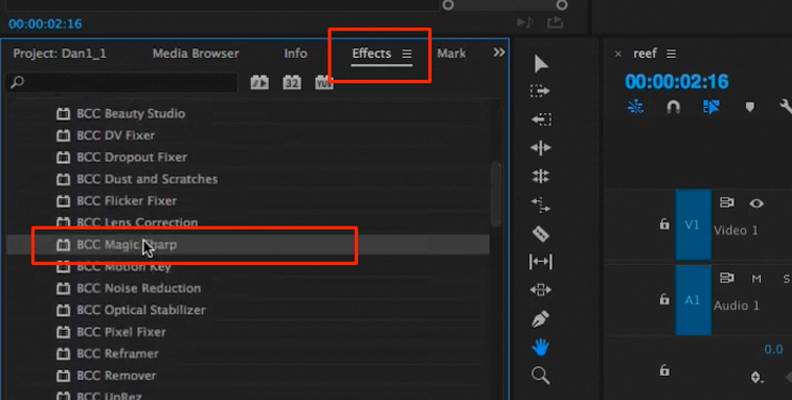Viewport: 792px width, 400px height.
Task: Open the reef sequence panel menu
Action: (x=671, y=54)
